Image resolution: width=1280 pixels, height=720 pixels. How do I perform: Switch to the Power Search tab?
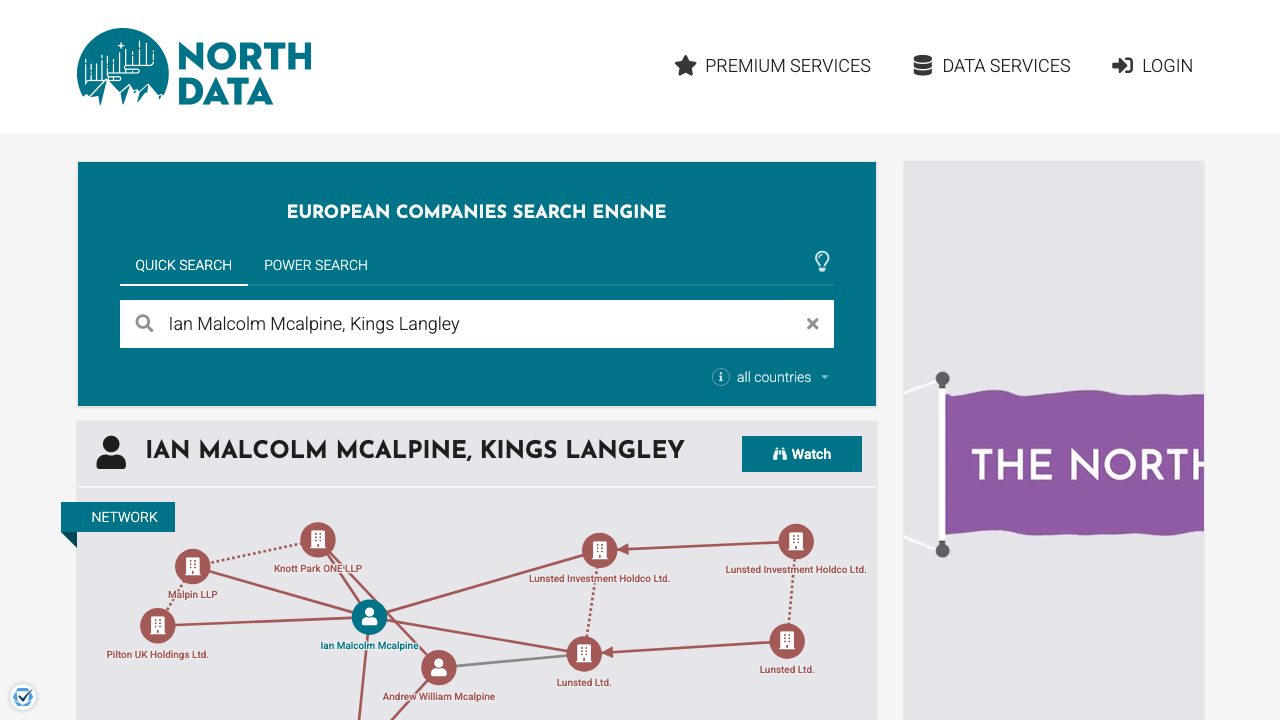pyautogui.click(x=316, y=265)
